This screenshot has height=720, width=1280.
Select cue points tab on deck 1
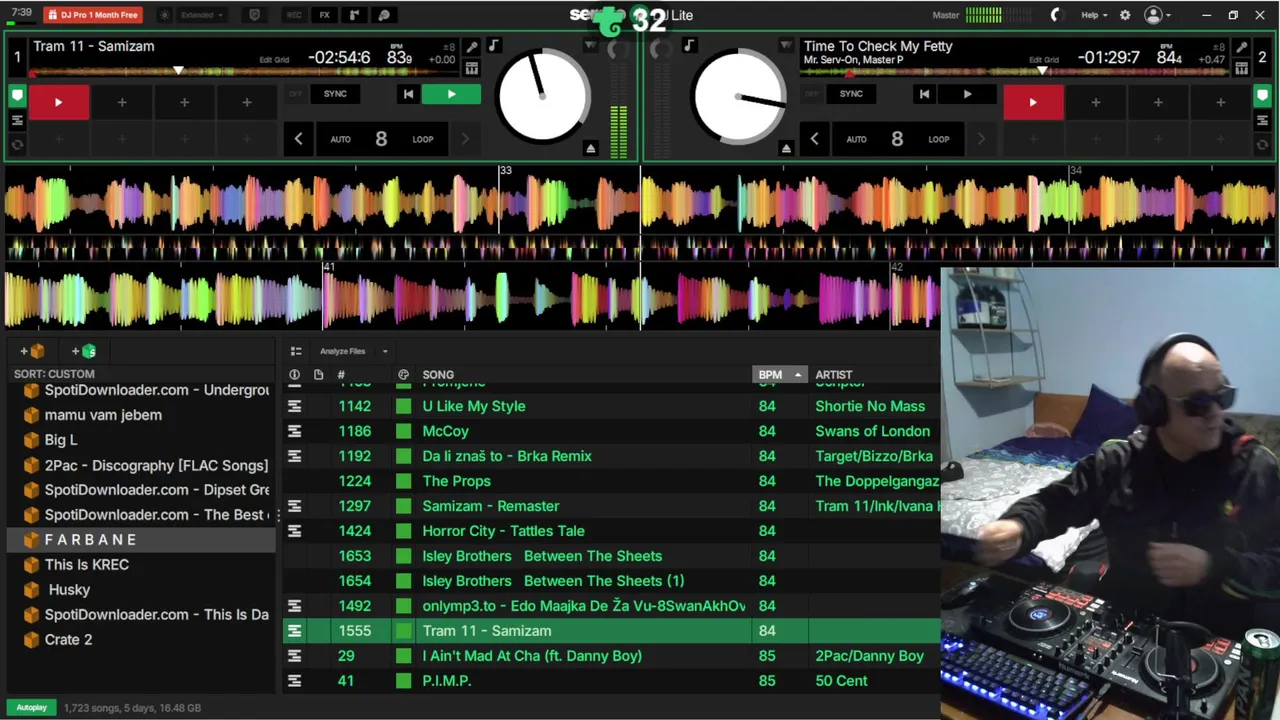[x=17, y=96]
